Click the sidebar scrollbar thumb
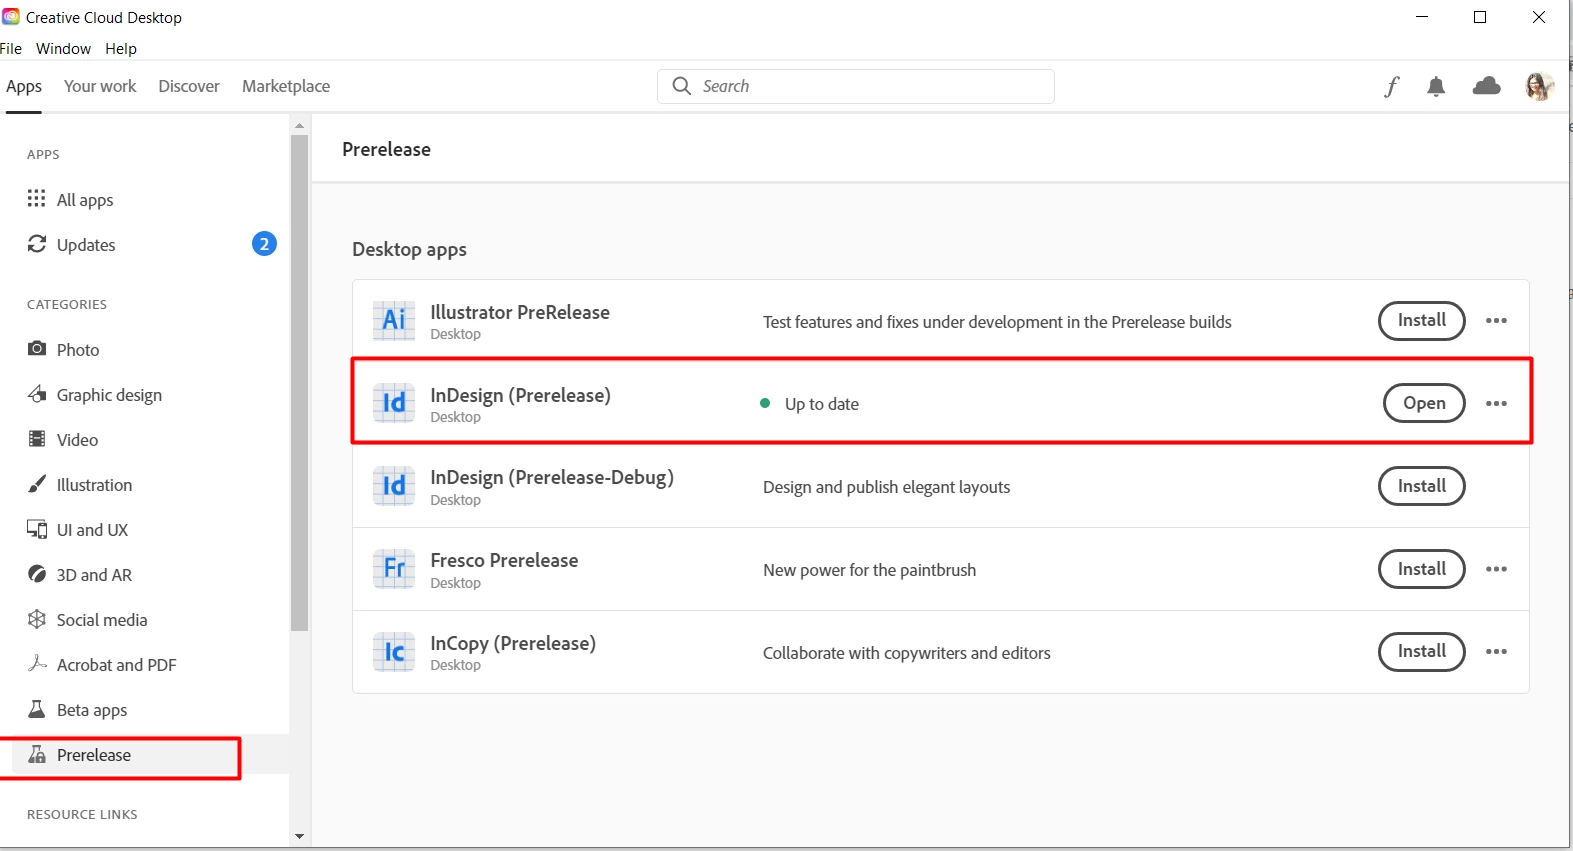 tap(299, 382)
